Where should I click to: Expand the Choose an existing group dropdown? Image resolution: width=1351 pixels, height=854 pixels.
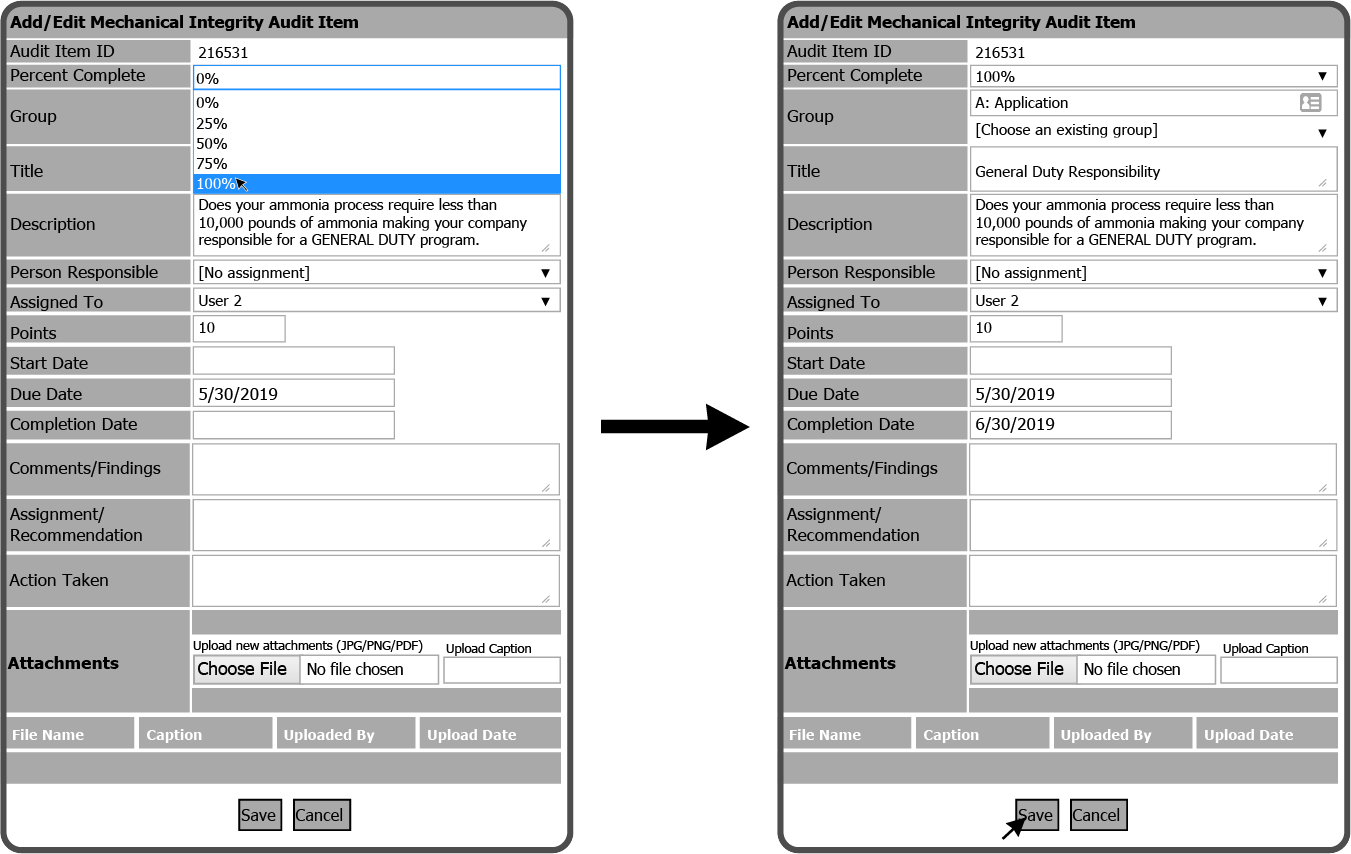(x=1153, y=131)
